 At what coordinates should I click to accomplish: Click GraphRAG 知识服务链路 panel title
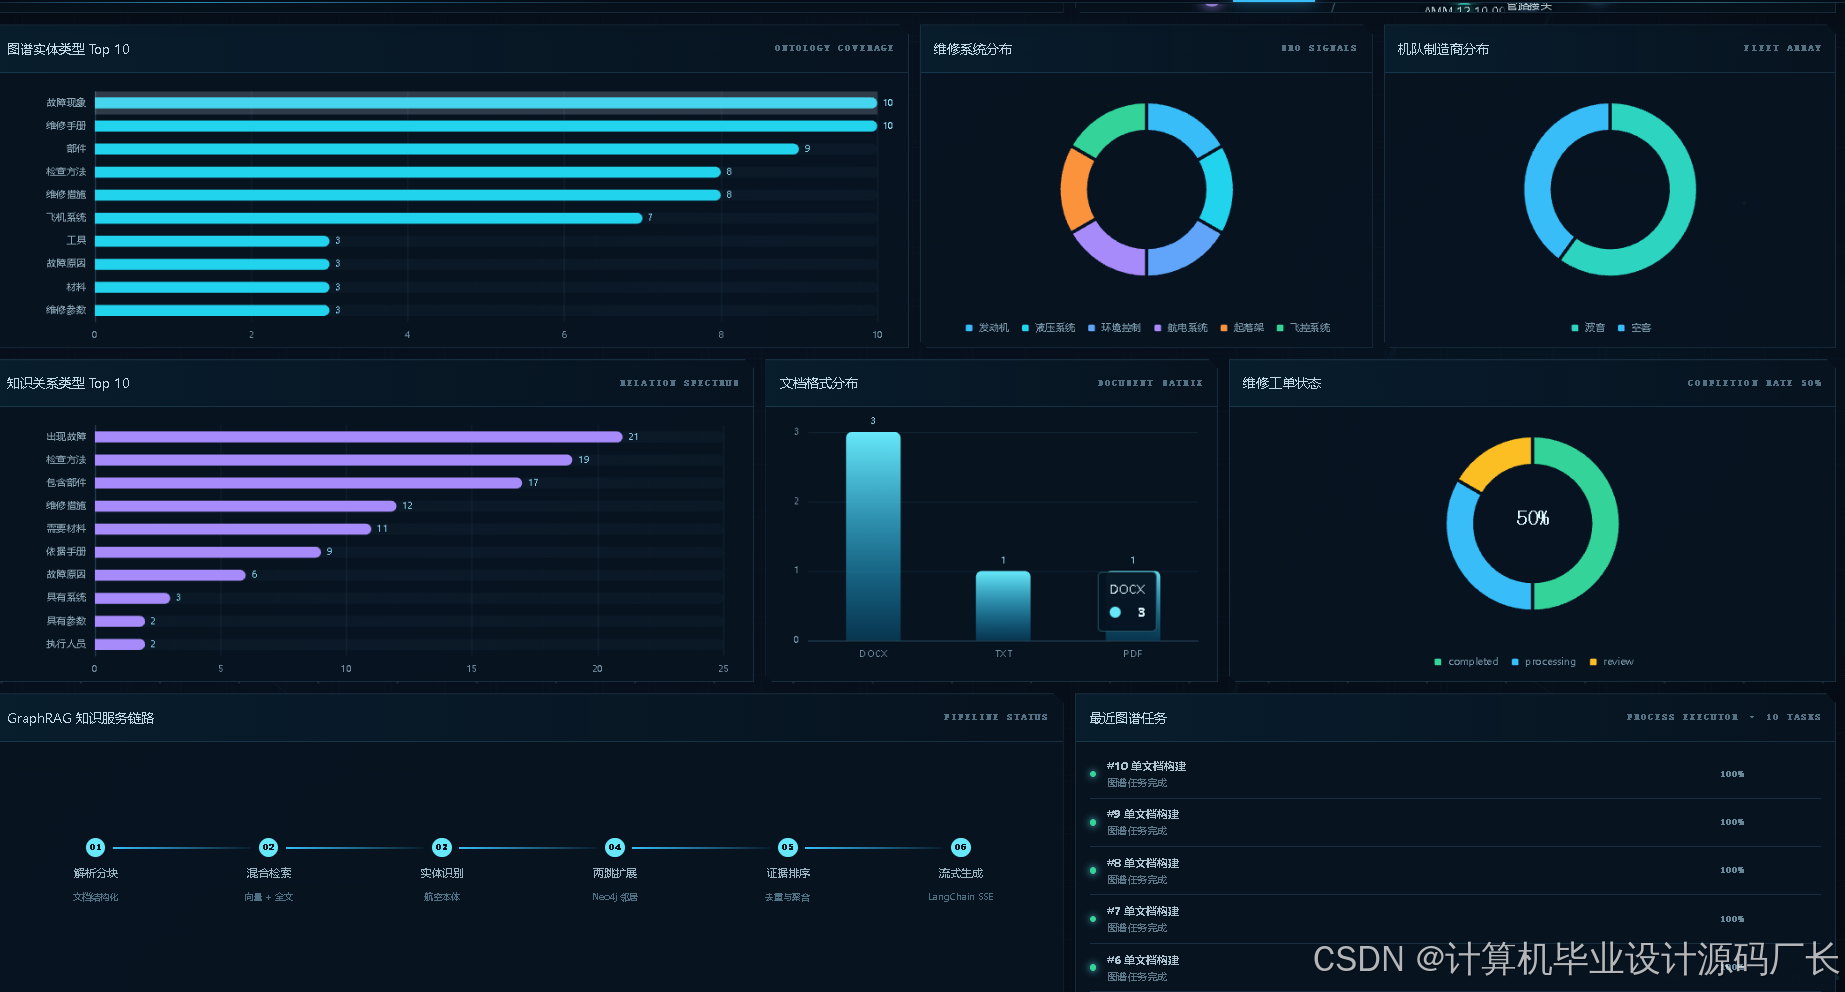point(81,718)
